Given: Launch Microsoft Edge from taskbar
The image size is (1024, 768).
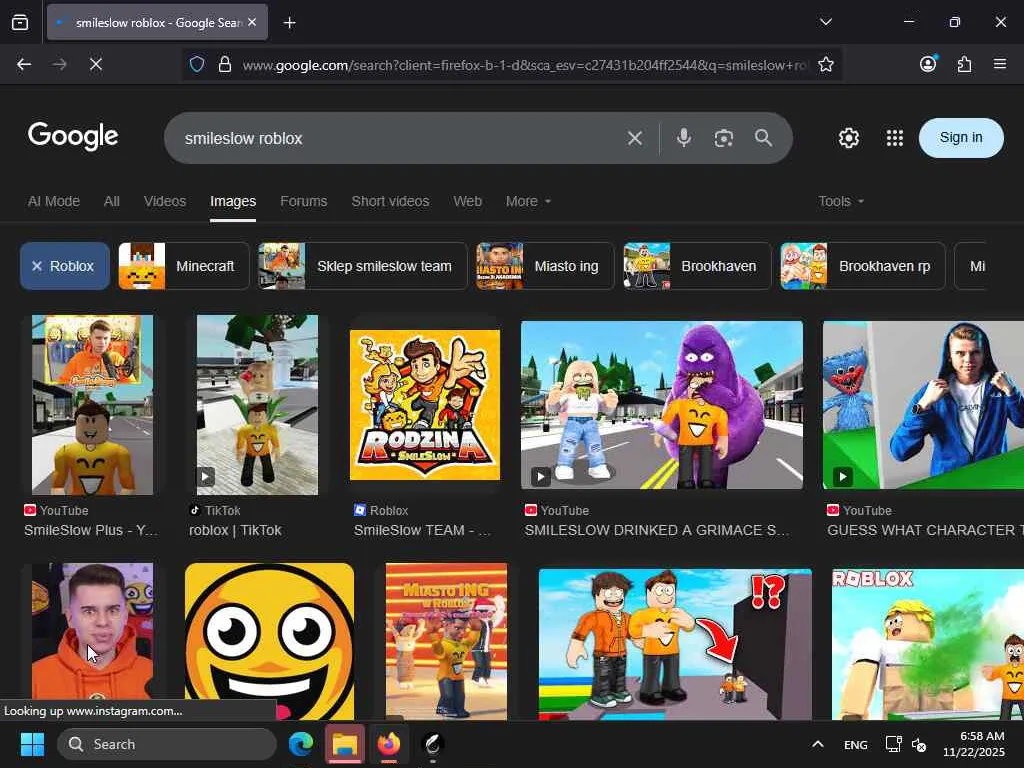Looking at the screenshot, I should coord(301,744).
